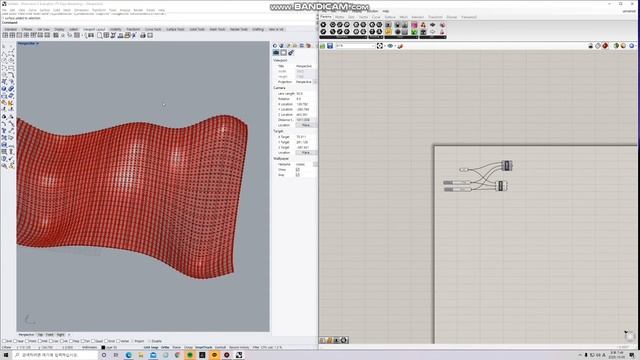The width and height of the screenshot is (640, 360).
Task: Toggle Gumball in status bar
Action: click(220, 348)
